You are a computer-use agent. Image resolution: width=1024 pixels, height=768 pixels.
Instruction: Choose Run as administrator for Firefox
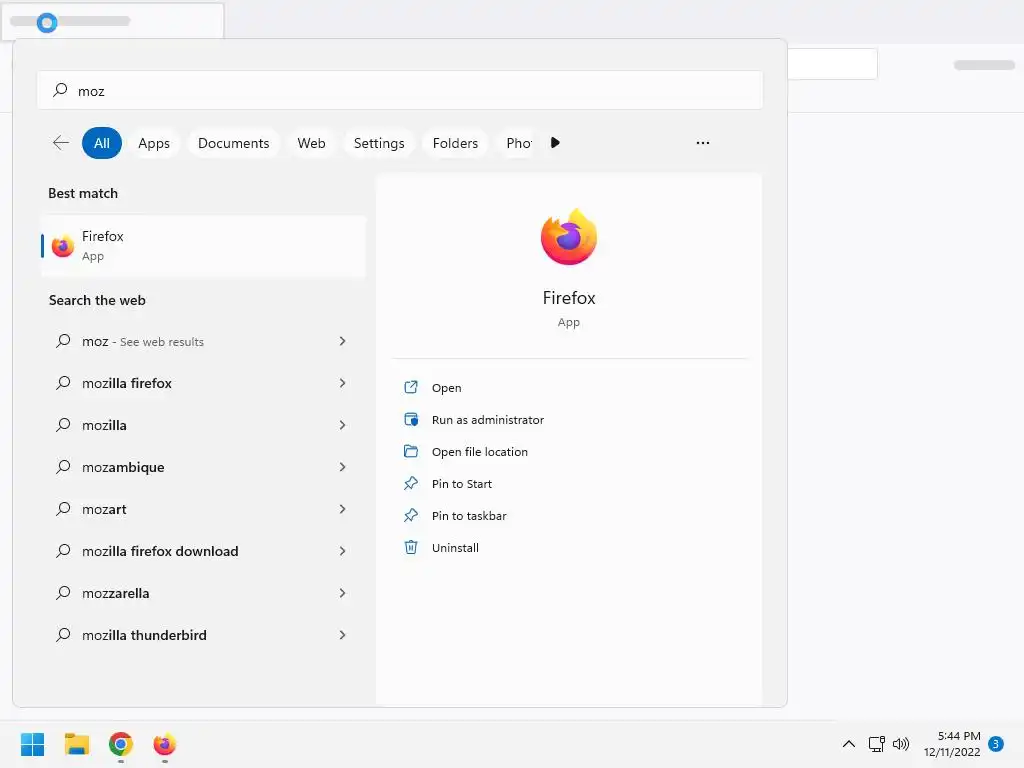(487, 420)
